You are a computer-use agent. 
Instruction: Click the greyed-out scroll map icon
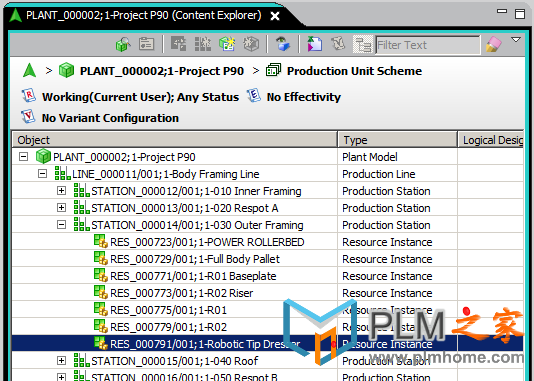pos(339,44)
